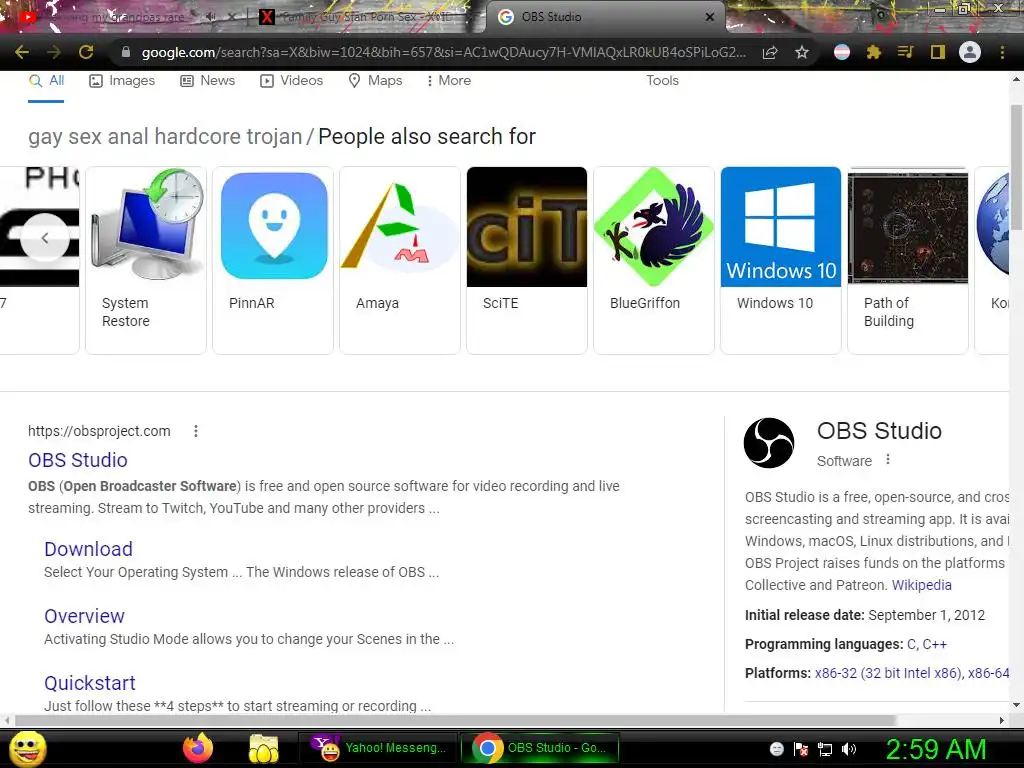
Task: Open the folder icon on the taskbar
Action: pyautogui.click(x=263, y=748)
